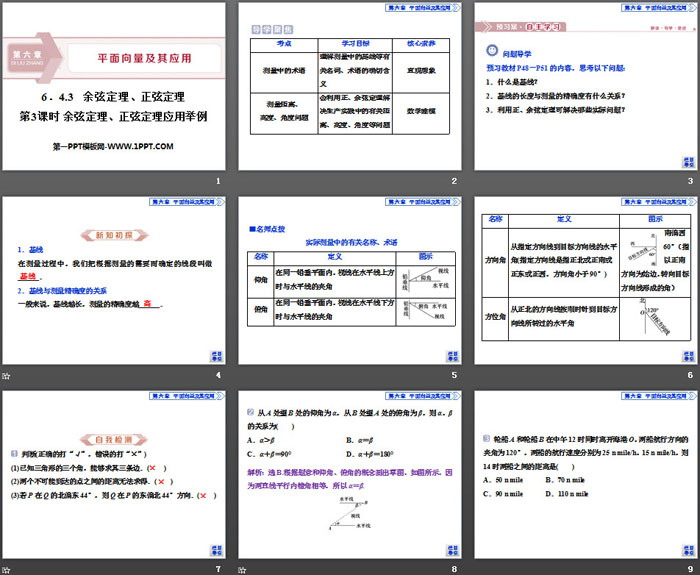Click the chapter header tag on slide 9
Viewport: 700px width, 575px height.
(x=658, y=396)
